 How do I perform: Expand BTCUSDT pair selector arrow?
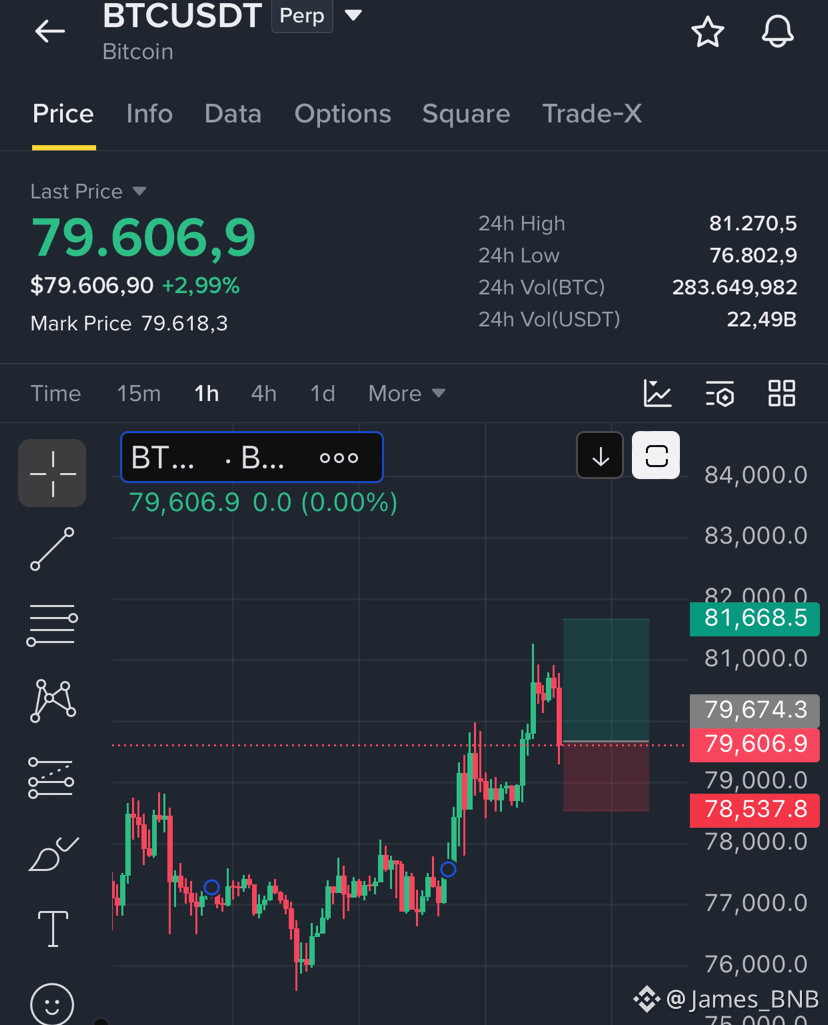(x=353, y=15)
